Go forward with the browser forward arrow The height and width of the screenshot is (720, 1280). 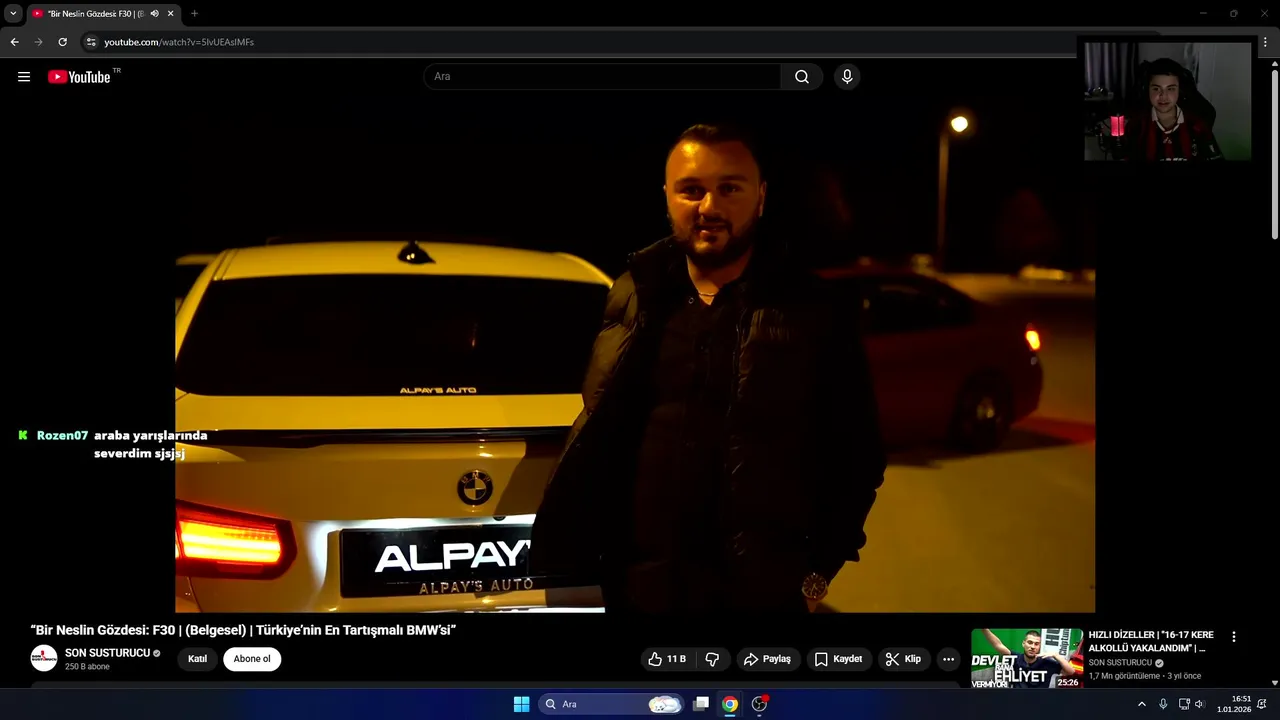(x=38, y=42)
